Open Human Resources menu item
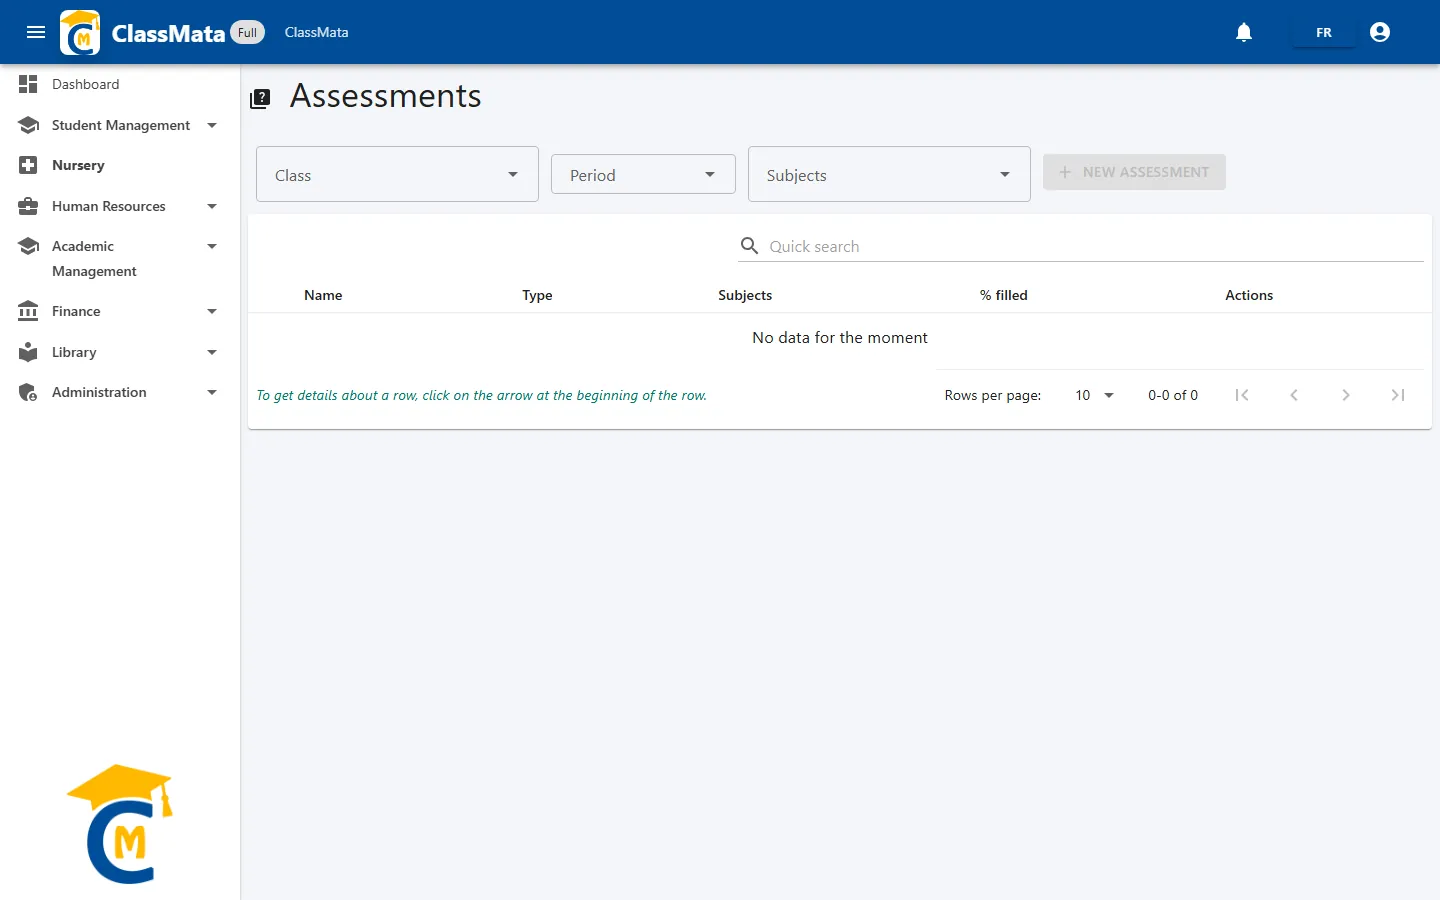Image resolution: width=1440 pixels, height=900 pixels. (109, 206)
